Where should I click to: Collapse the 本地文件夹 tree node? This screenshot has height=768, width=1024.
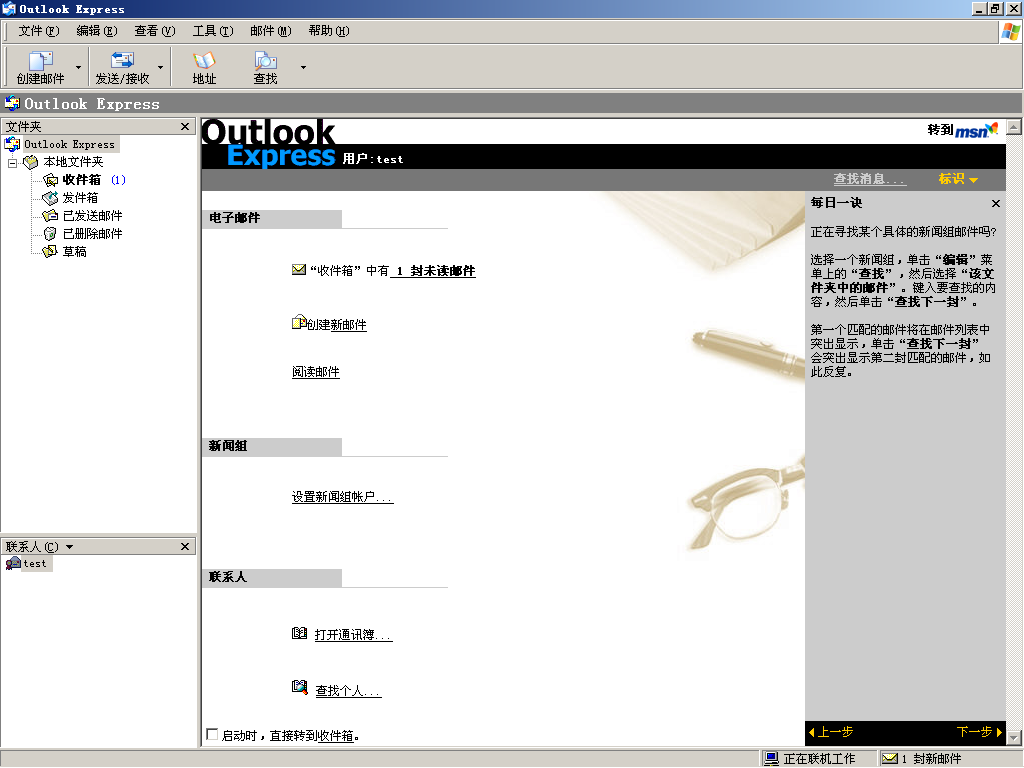pyautogui.click(x=12, y=162)
